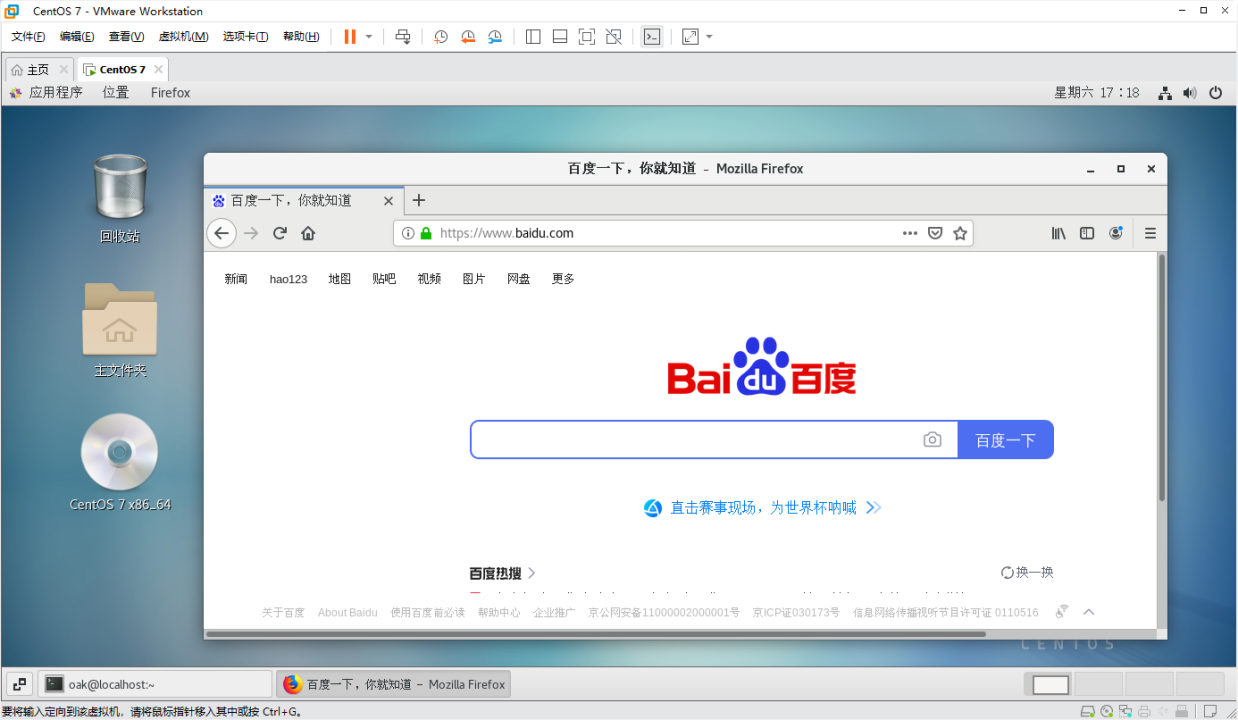Viewport: 1238px width, 720px height.
Task: Expand the 更多 link on Baidu
Action: tap(563, 279)
